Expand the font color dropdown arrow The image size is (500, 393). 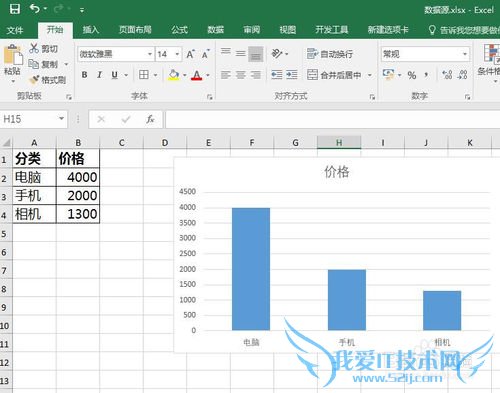point(208,75)
